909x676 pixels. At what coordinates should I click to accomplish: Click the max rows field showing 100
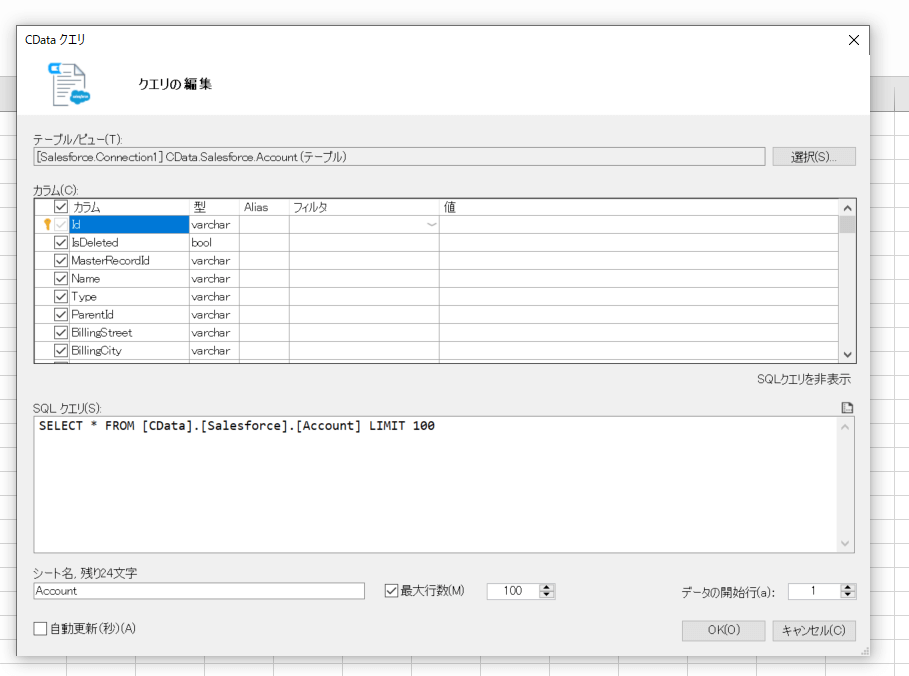click(x=513, y=591)
